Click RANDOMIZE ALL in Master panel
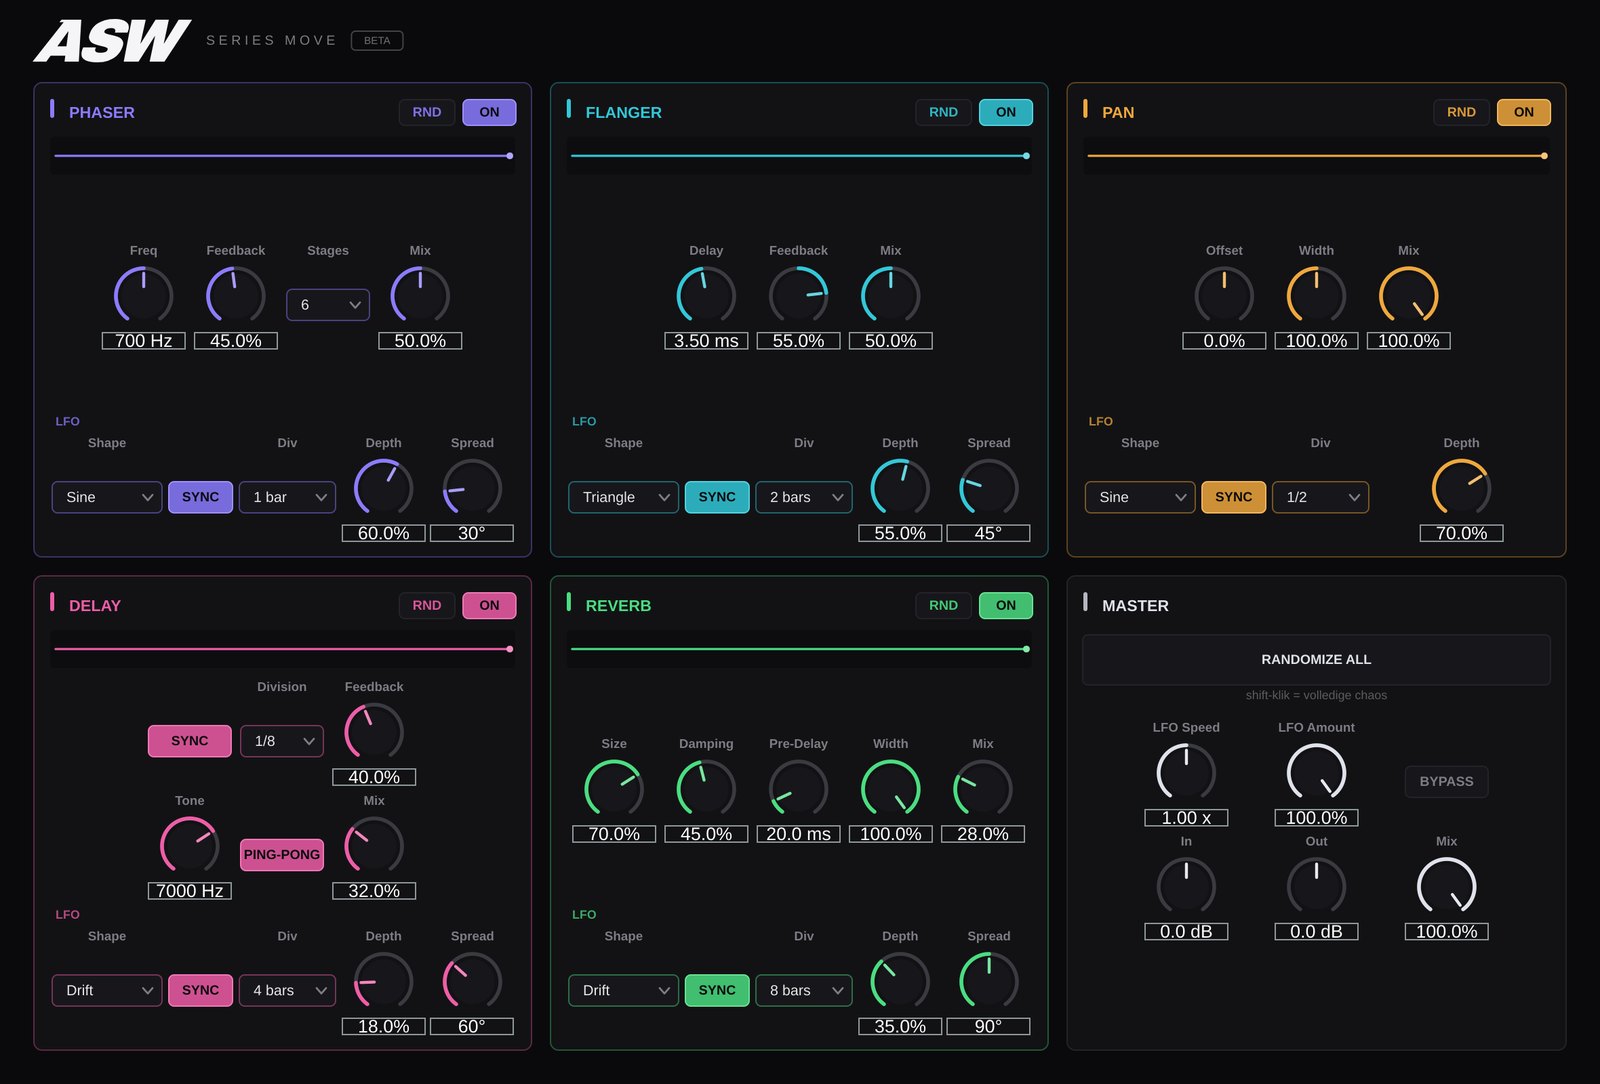Image resolution: width=1600 pixels, height=1084 pixels. click(x=1316, y=660)
